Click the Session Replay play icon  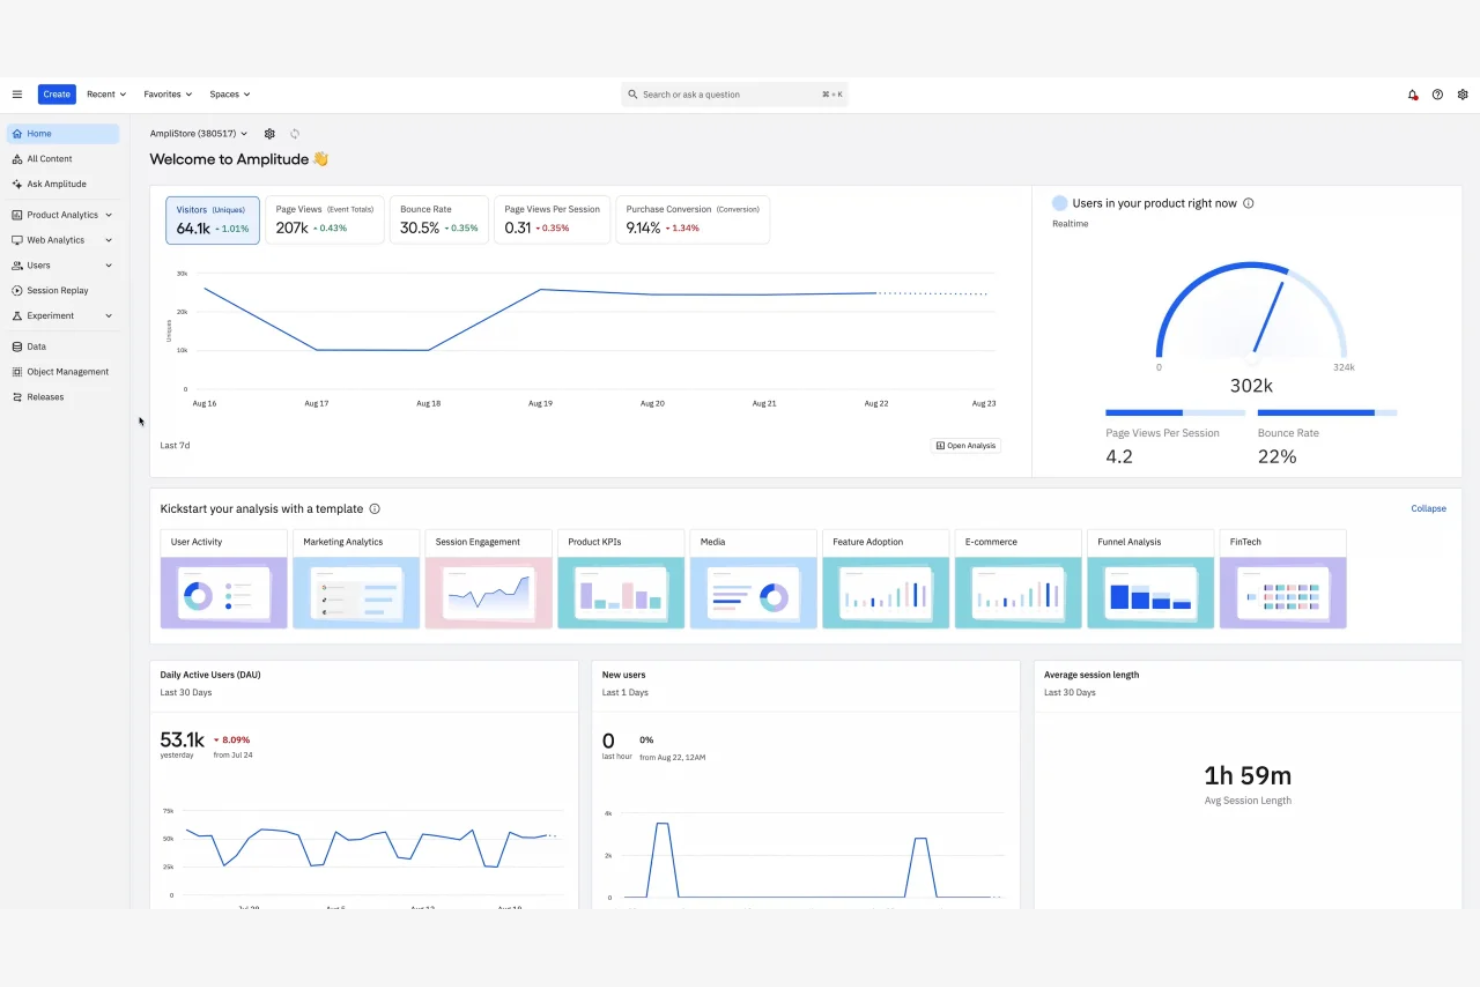[17, 291]
